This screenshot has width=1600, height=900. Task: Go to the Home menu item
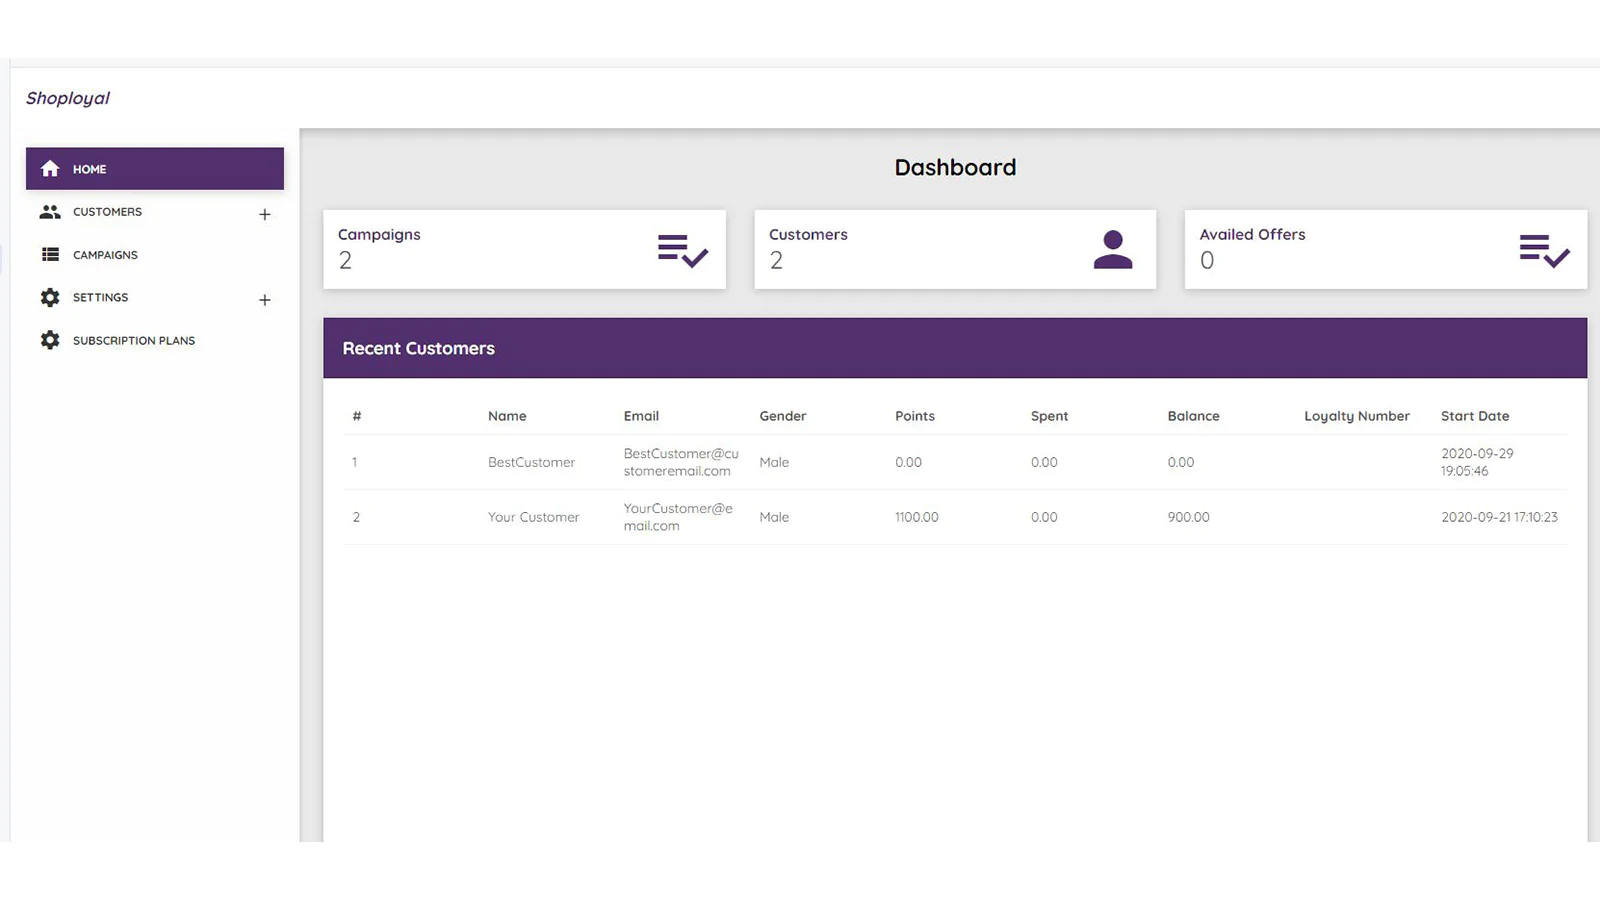tap(90, 169)
